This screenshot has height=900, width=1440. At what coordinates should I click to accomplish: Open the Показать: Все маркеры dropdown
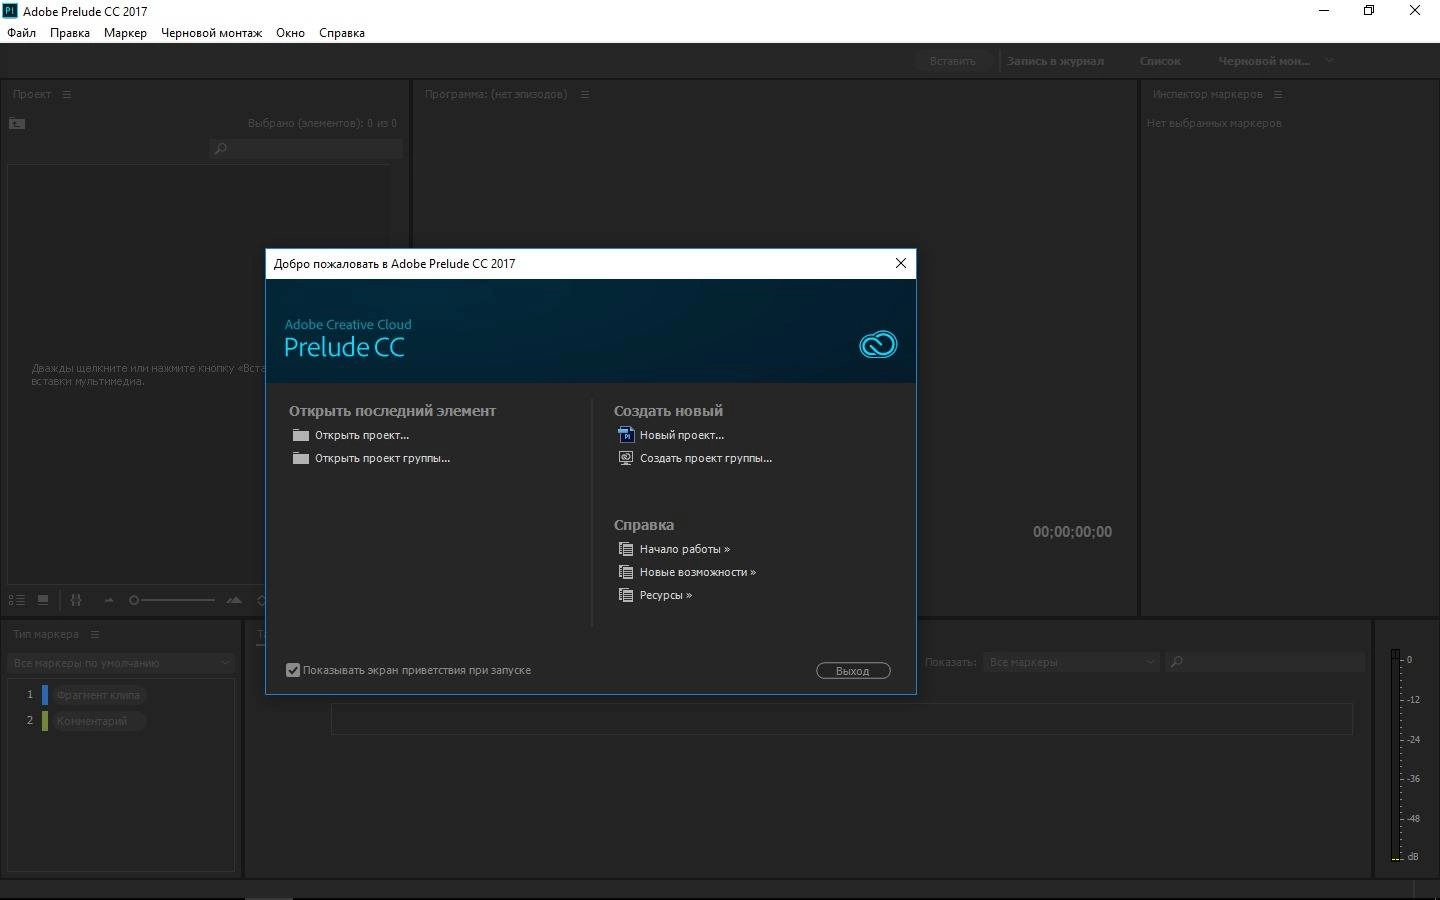coord(1071,662)
